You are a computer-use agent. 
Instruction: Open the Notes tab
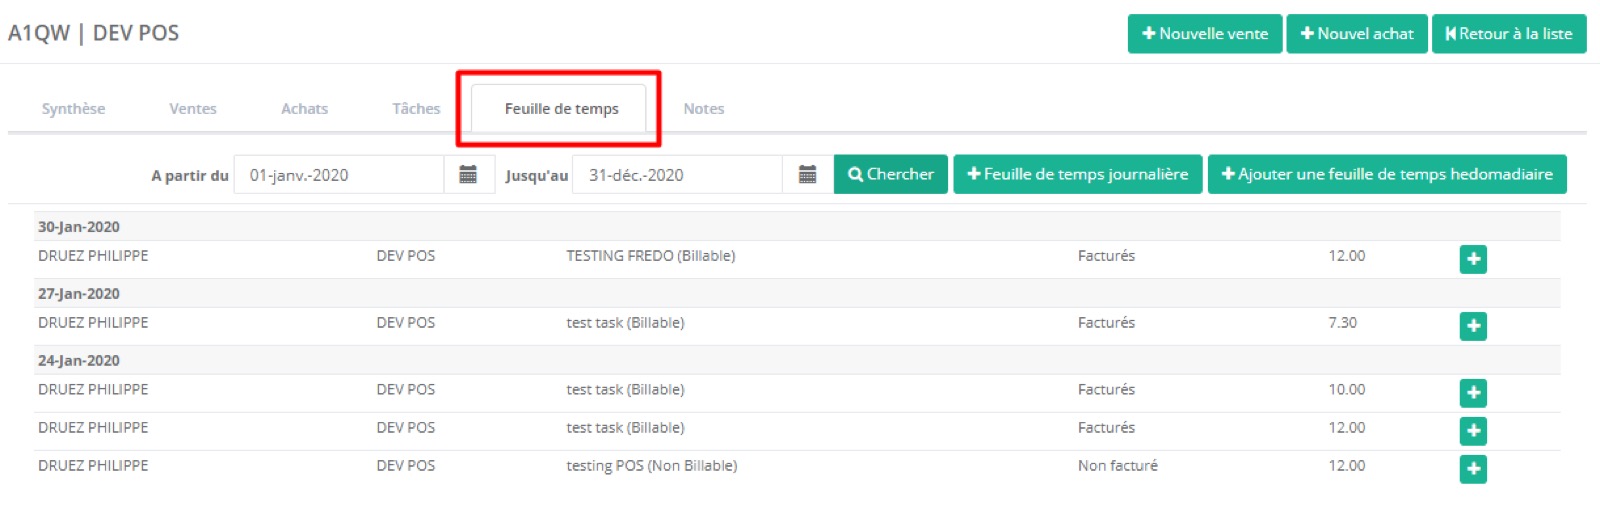(704, 109)
